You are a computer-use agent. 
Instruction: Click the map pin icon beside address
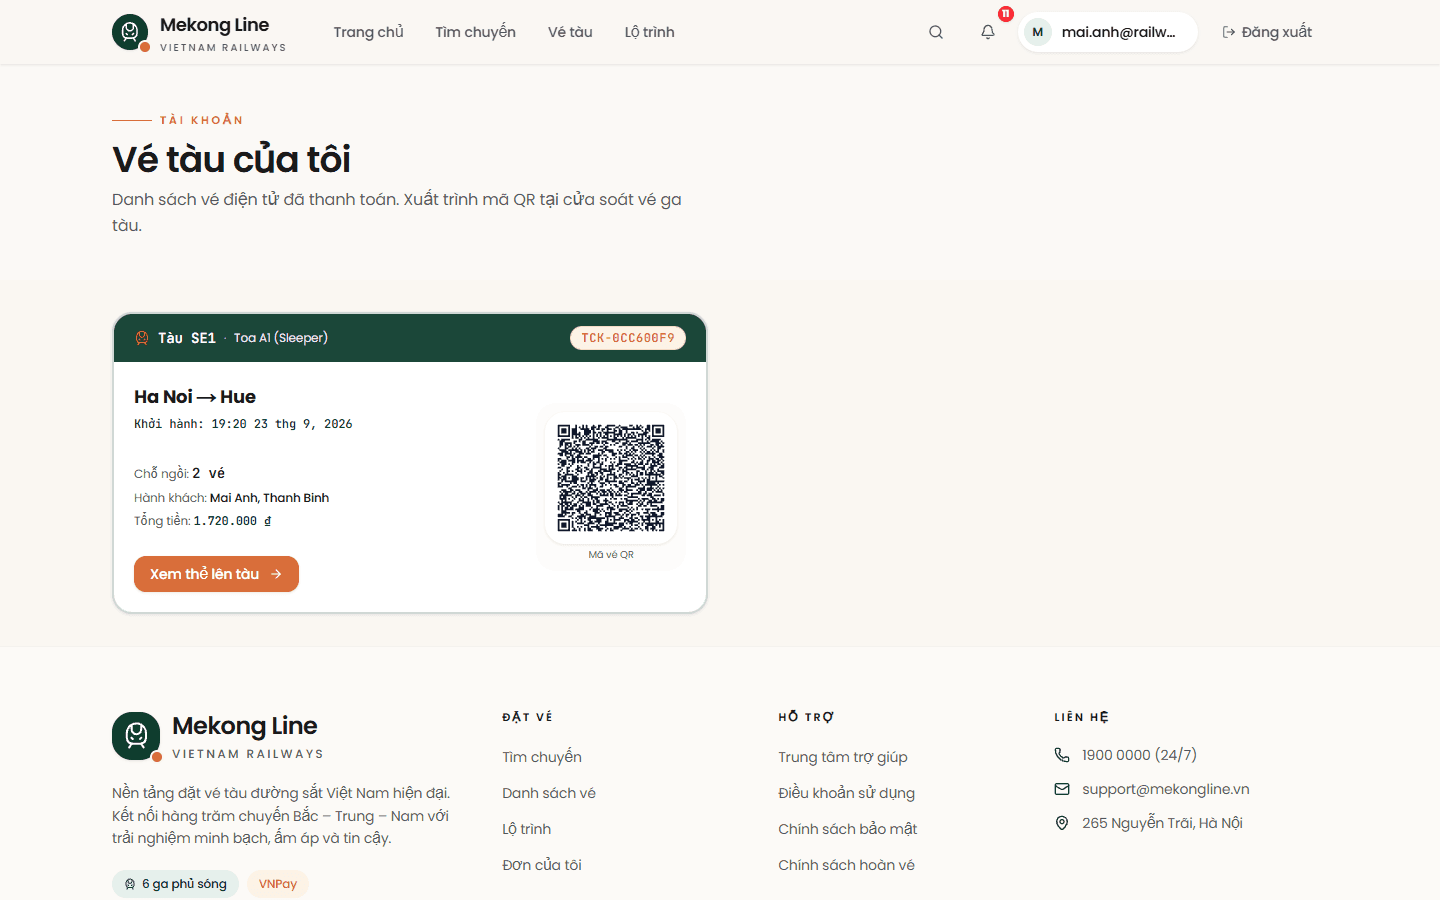tap(1062, 823)
